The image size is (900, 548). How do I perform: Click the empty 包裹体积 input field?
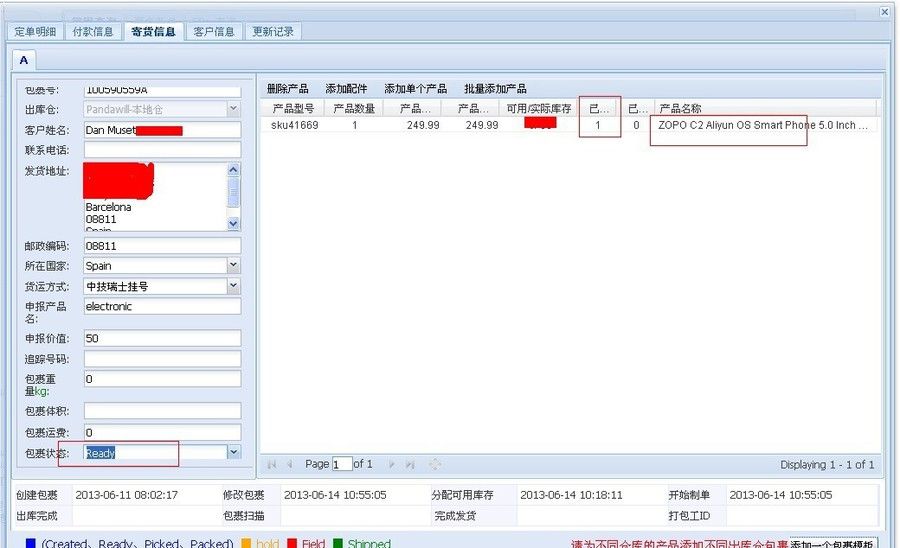tap(162, 411)
